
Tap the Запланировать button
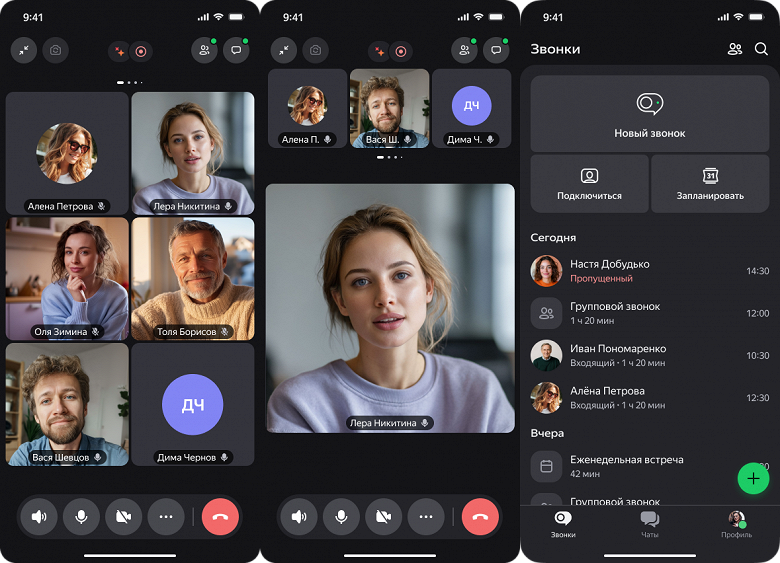[710, 184]
